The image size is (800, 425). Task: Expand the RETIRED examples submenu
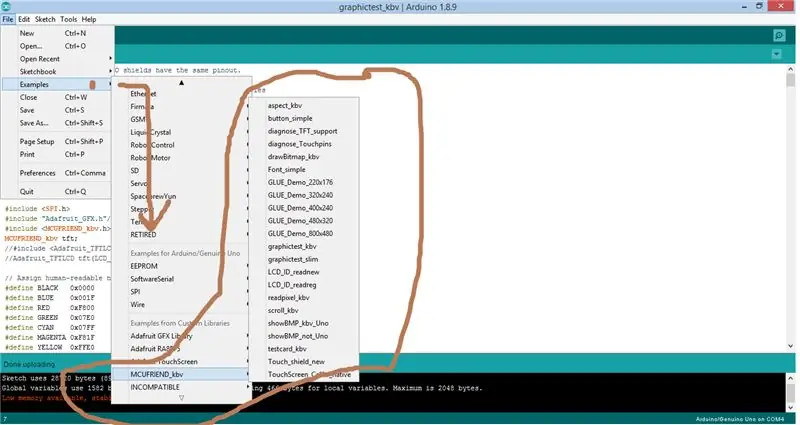[182, 235]
